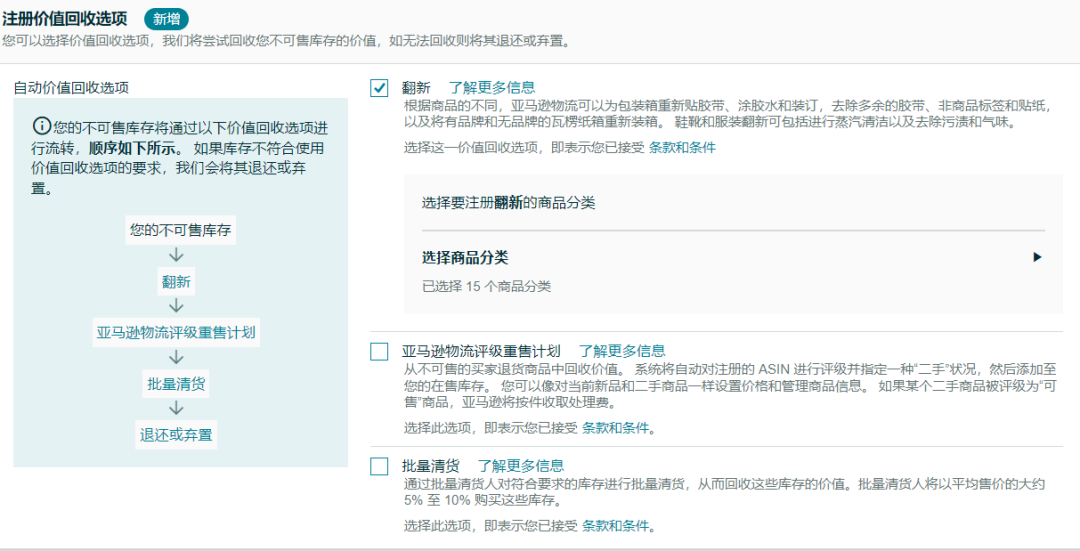
Task: Open 了解更多信息 link next to 翻新
Action: point(492,87)
